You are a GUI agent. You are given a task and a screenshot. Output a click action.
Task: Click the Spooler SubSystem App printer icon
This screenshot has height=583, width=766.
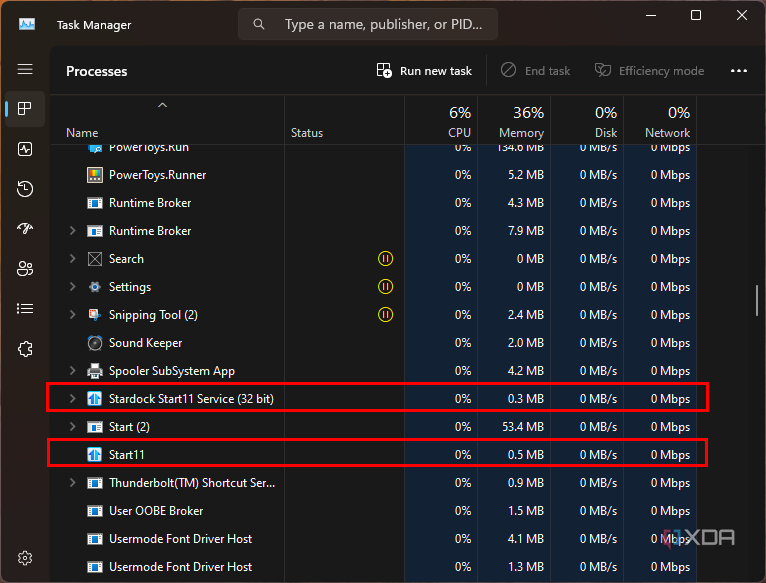tap(95, 371)
